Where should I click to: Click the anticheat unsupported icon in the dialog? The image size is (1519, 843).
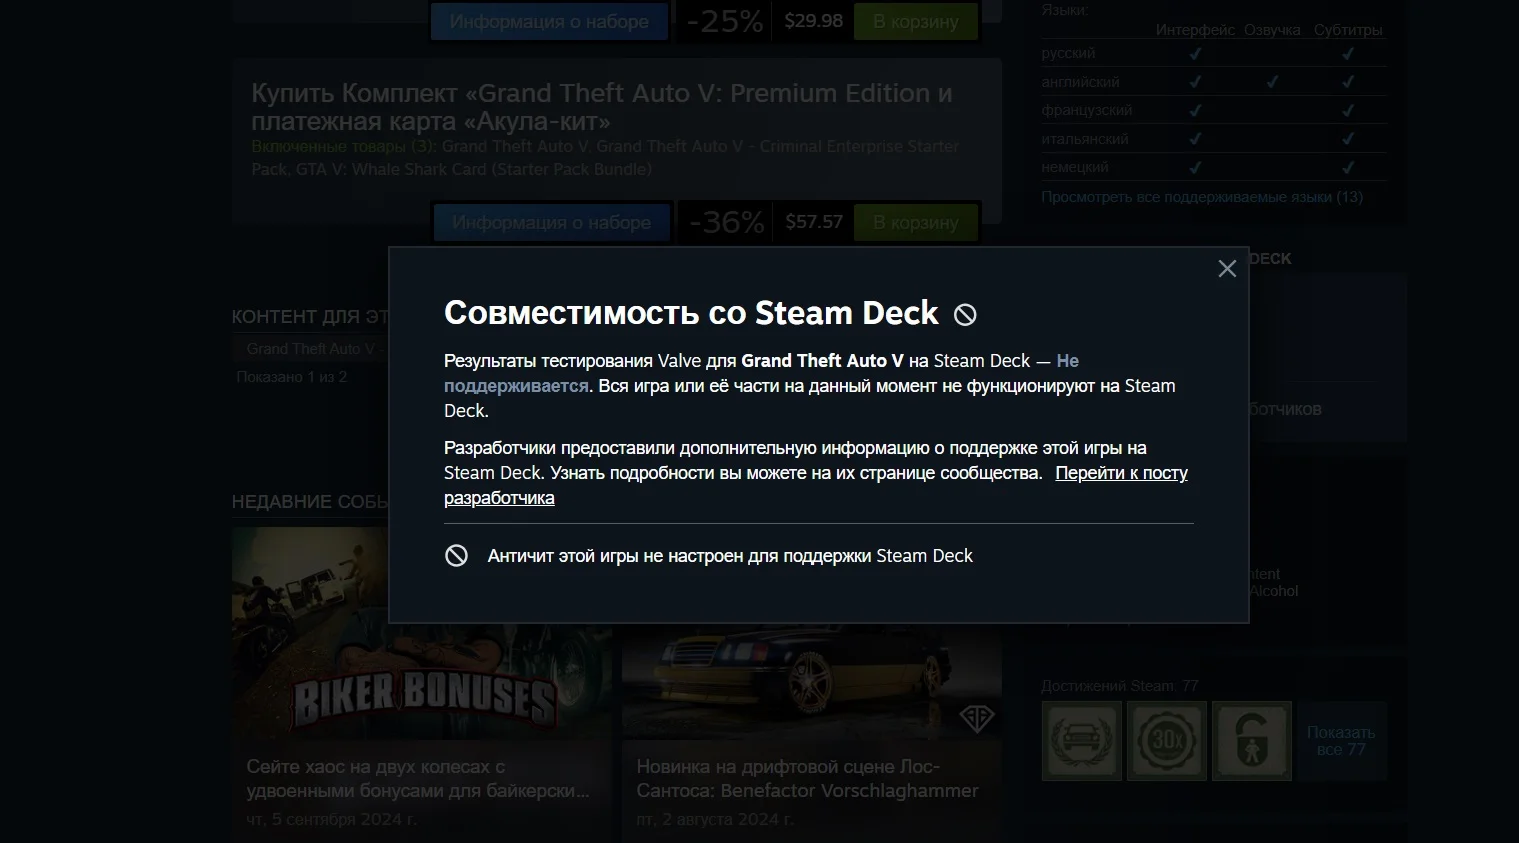pos(456,556)
